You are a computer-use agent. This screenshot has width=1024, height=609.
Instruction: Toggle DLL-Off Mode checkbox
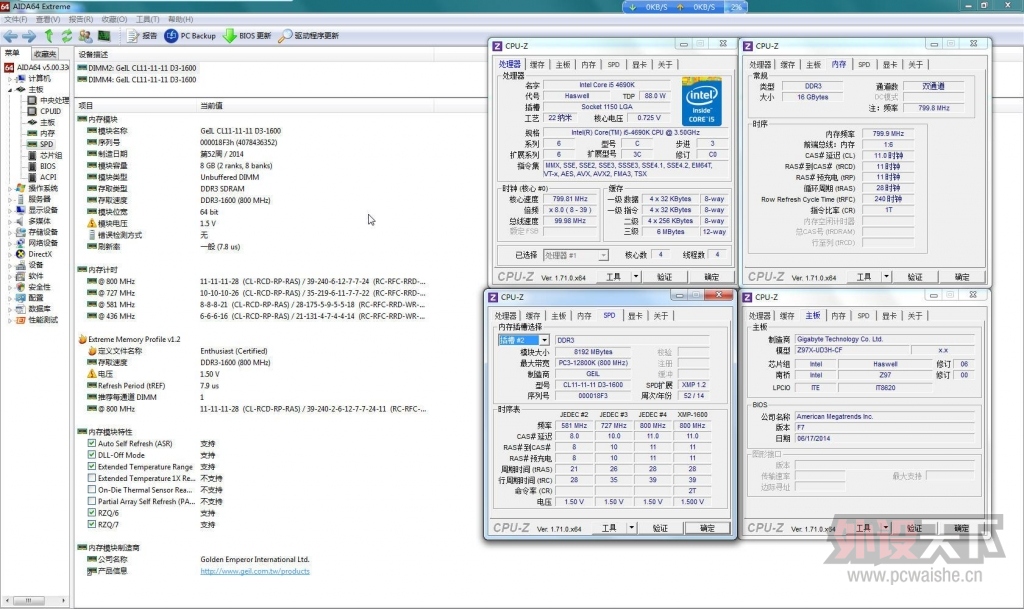(92, 455)
